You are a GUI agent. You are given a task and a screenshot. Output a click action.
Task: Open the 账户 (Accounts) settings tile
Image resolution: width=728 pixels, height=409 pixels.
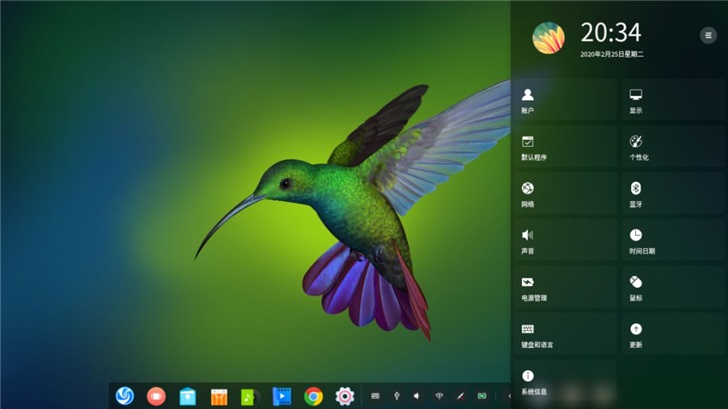[x=565, y=100]
